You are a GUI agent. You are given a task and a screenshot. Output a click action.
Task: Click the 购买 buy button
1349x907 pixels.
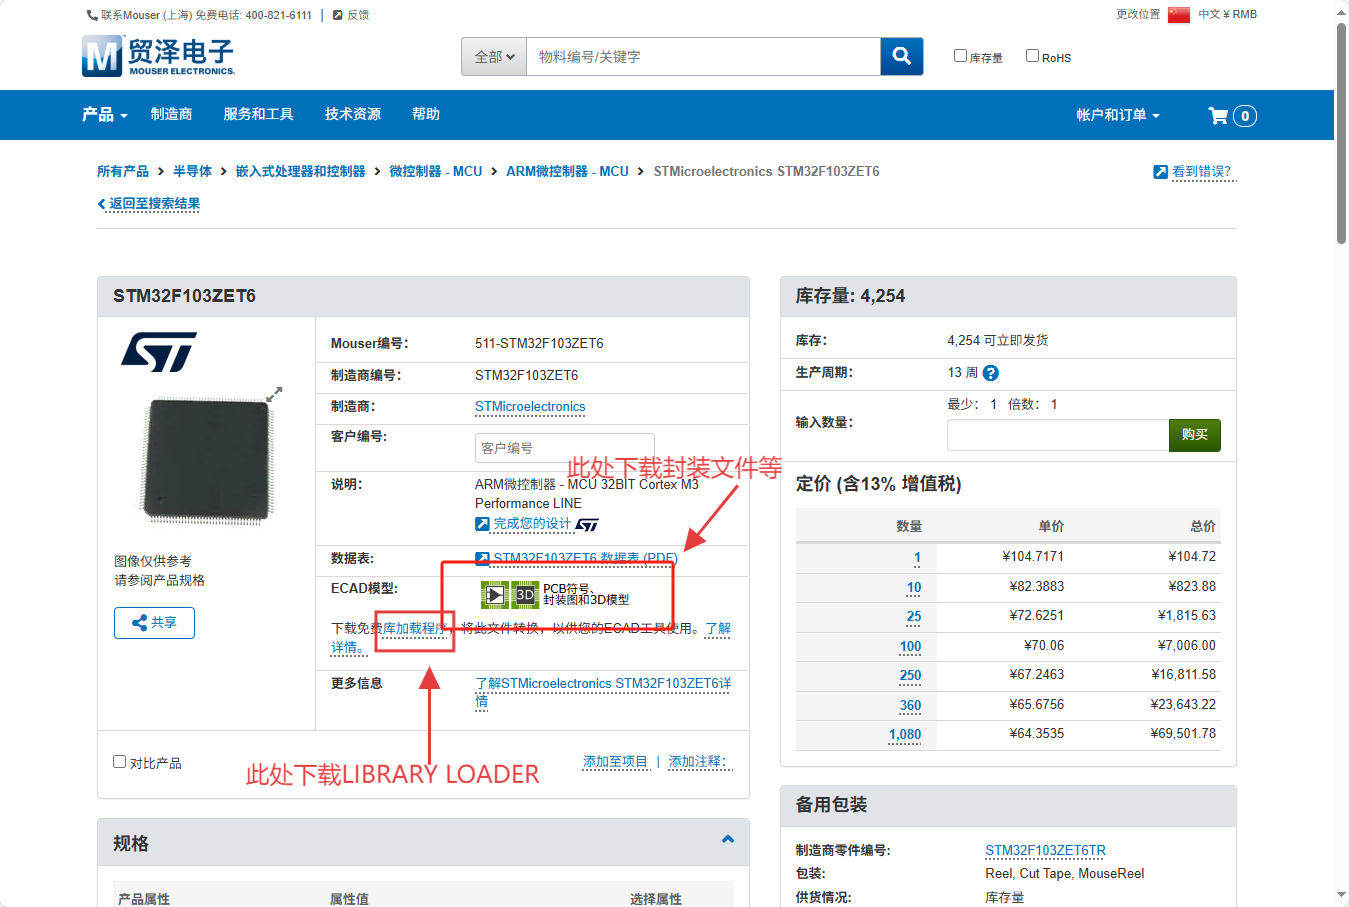[x=1195, y=435]
